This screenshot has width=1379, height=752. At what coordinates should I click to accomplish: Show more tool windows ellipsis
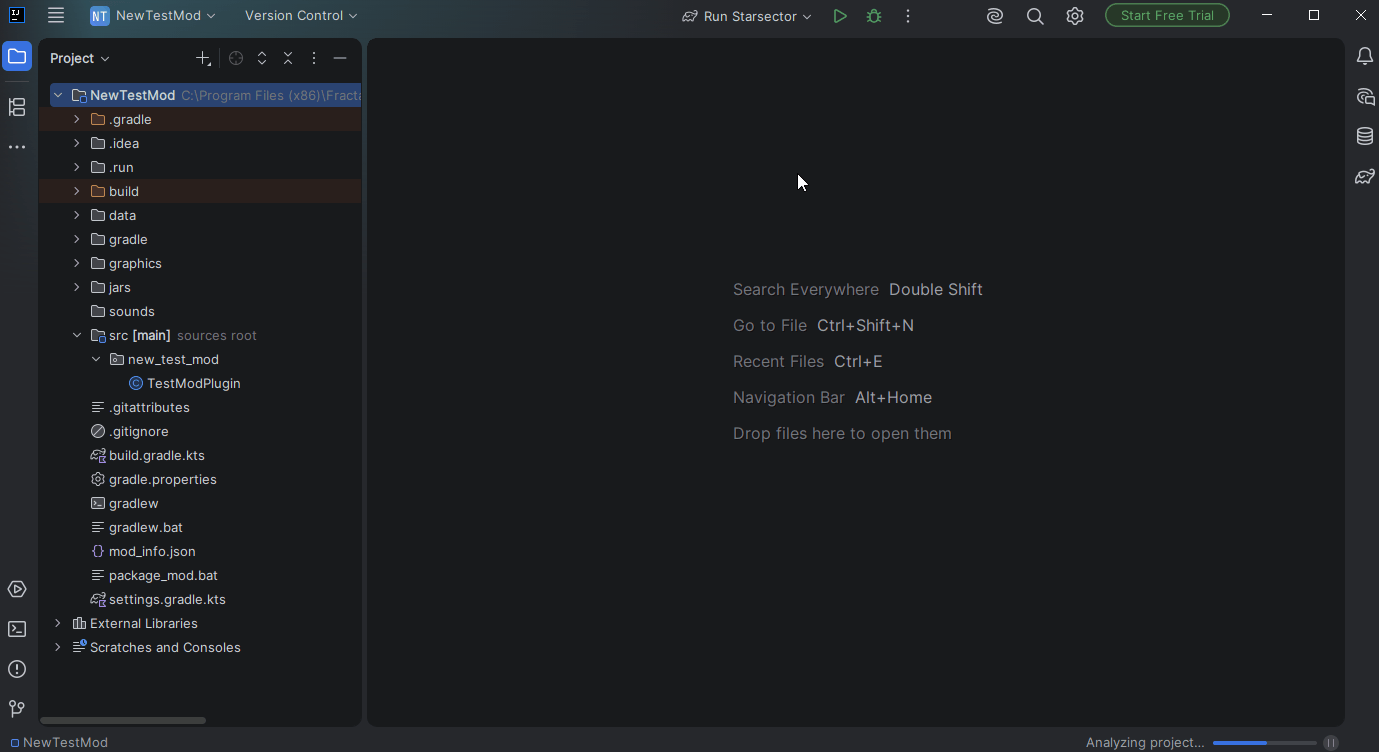tap(17, 147)
